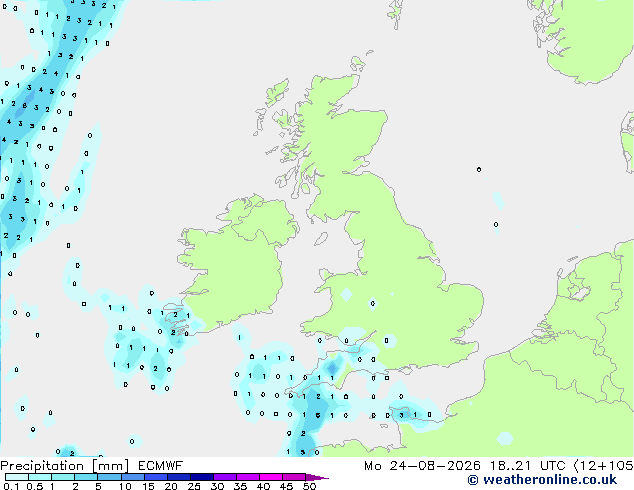Select the 0.5 to 1 mm legend swatch

pos(40,477)
